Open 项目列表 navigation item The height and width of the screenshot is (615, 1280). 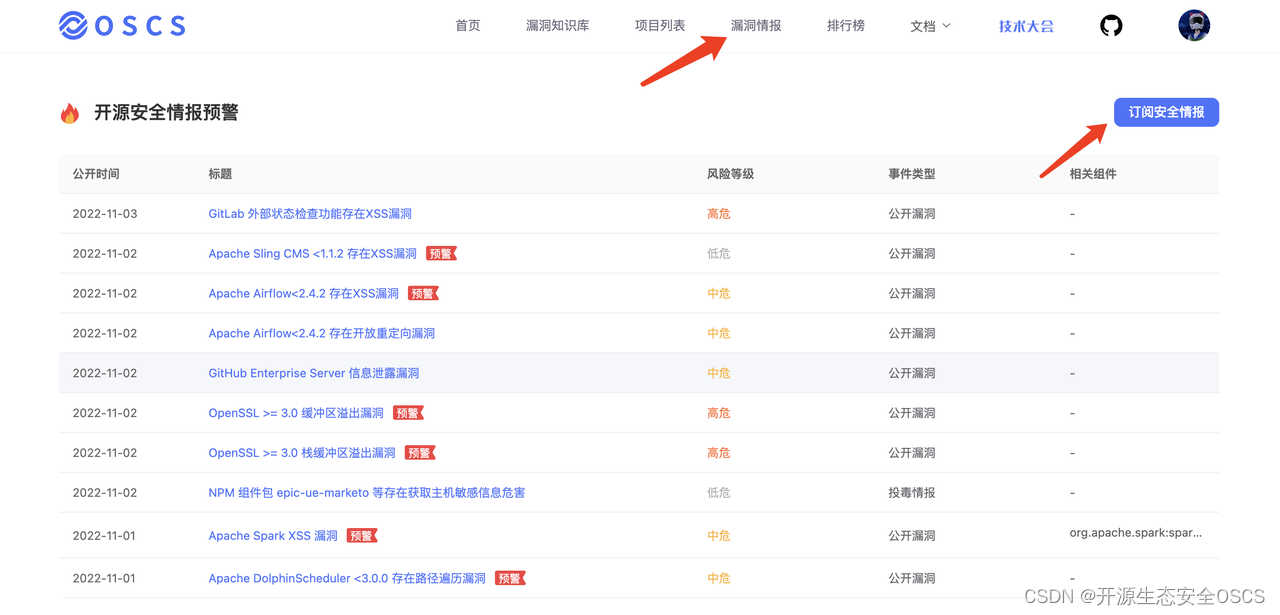(660, 26)
